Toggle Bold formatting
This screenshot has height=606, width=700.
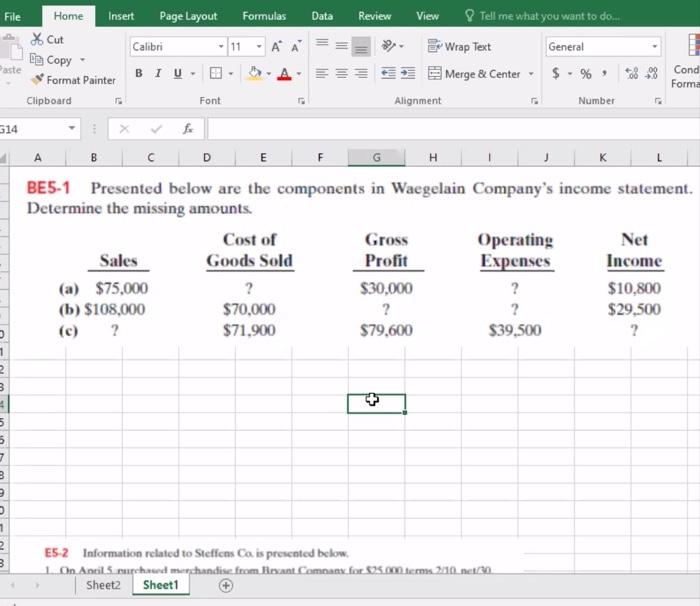coord(139,73)
